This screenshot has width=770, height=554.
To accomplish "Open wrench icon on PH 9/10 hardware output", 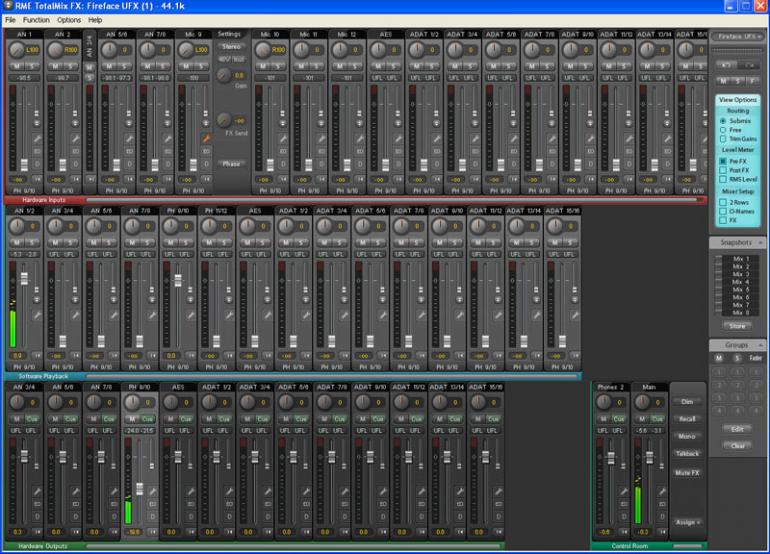I will click(152, 491).
